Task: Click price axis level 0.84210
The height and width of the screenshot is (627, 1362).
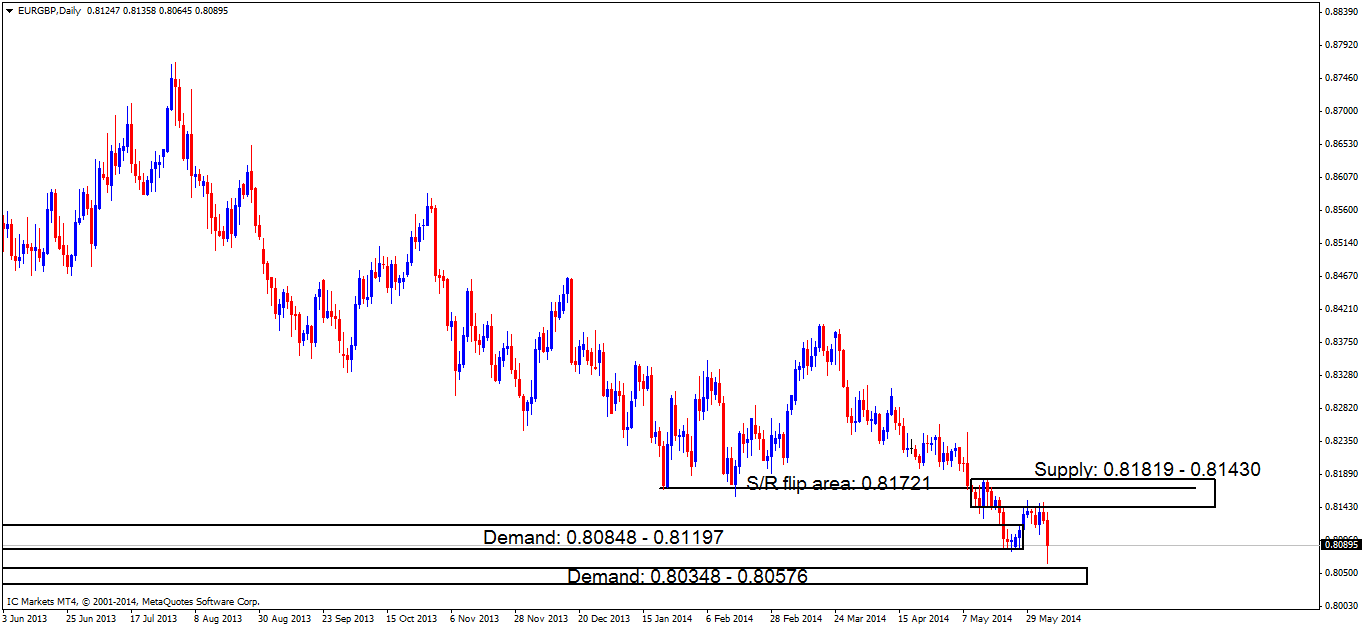Action: [x=1340, y=308]
